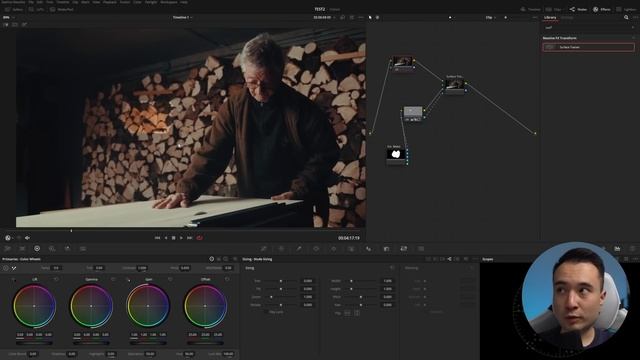Screen dimensions: 640x360
Task: Select the hand pan tool in node editor
Action: [x=377, y=18]
